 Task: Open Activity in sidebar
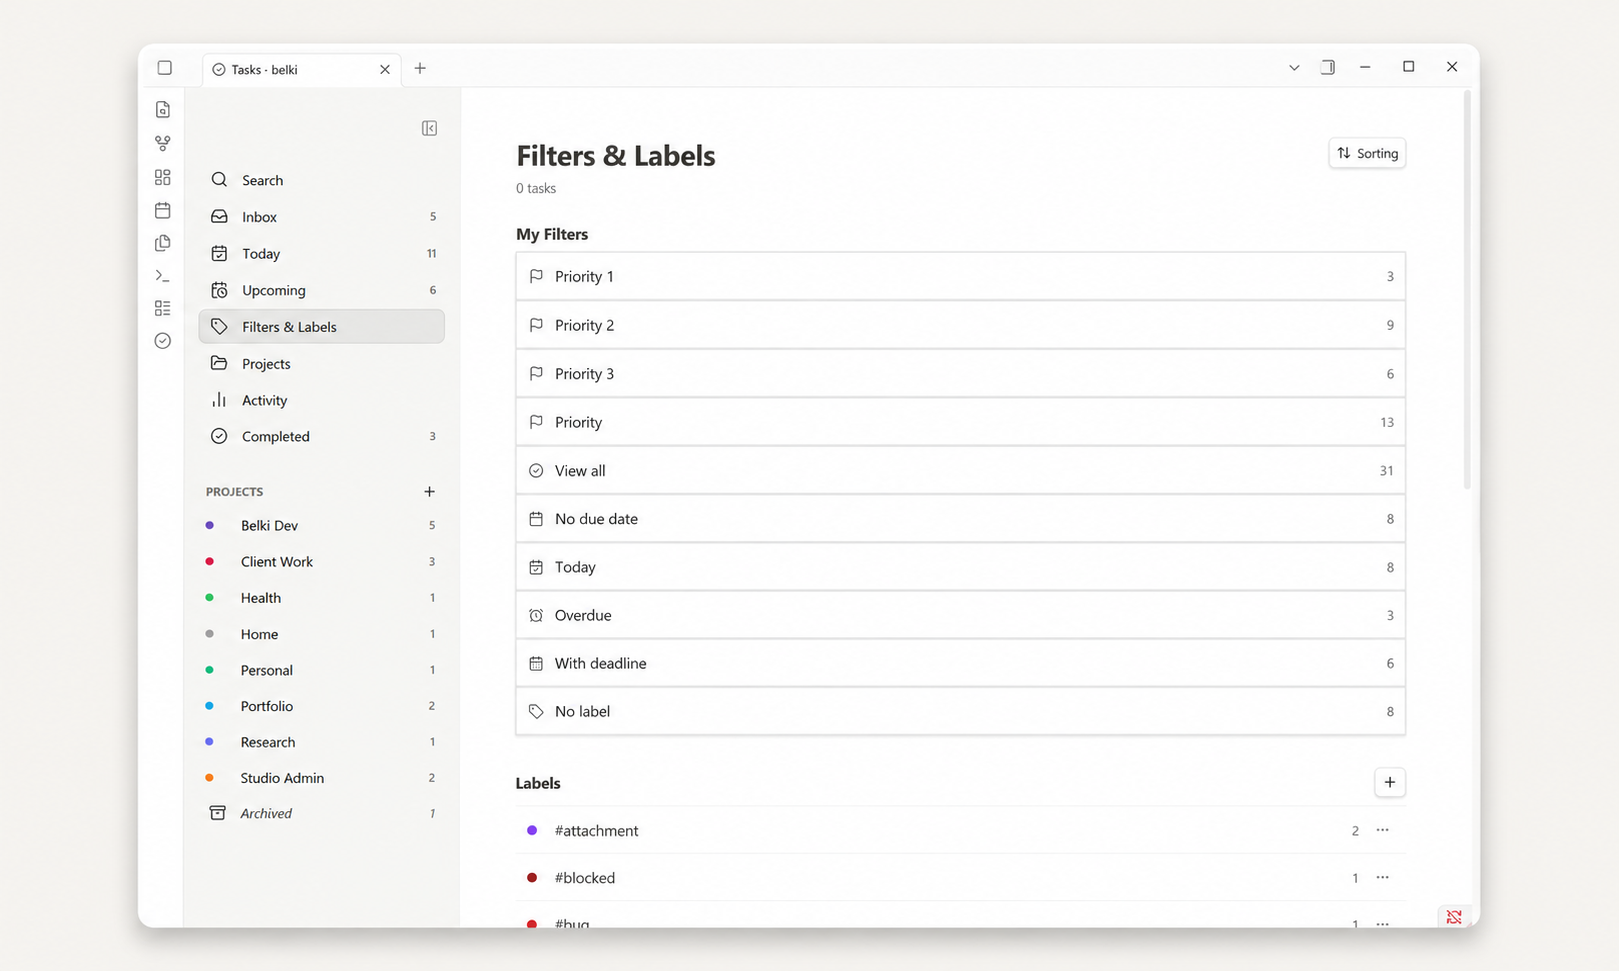pyautogui.click(x=322, y=400)
